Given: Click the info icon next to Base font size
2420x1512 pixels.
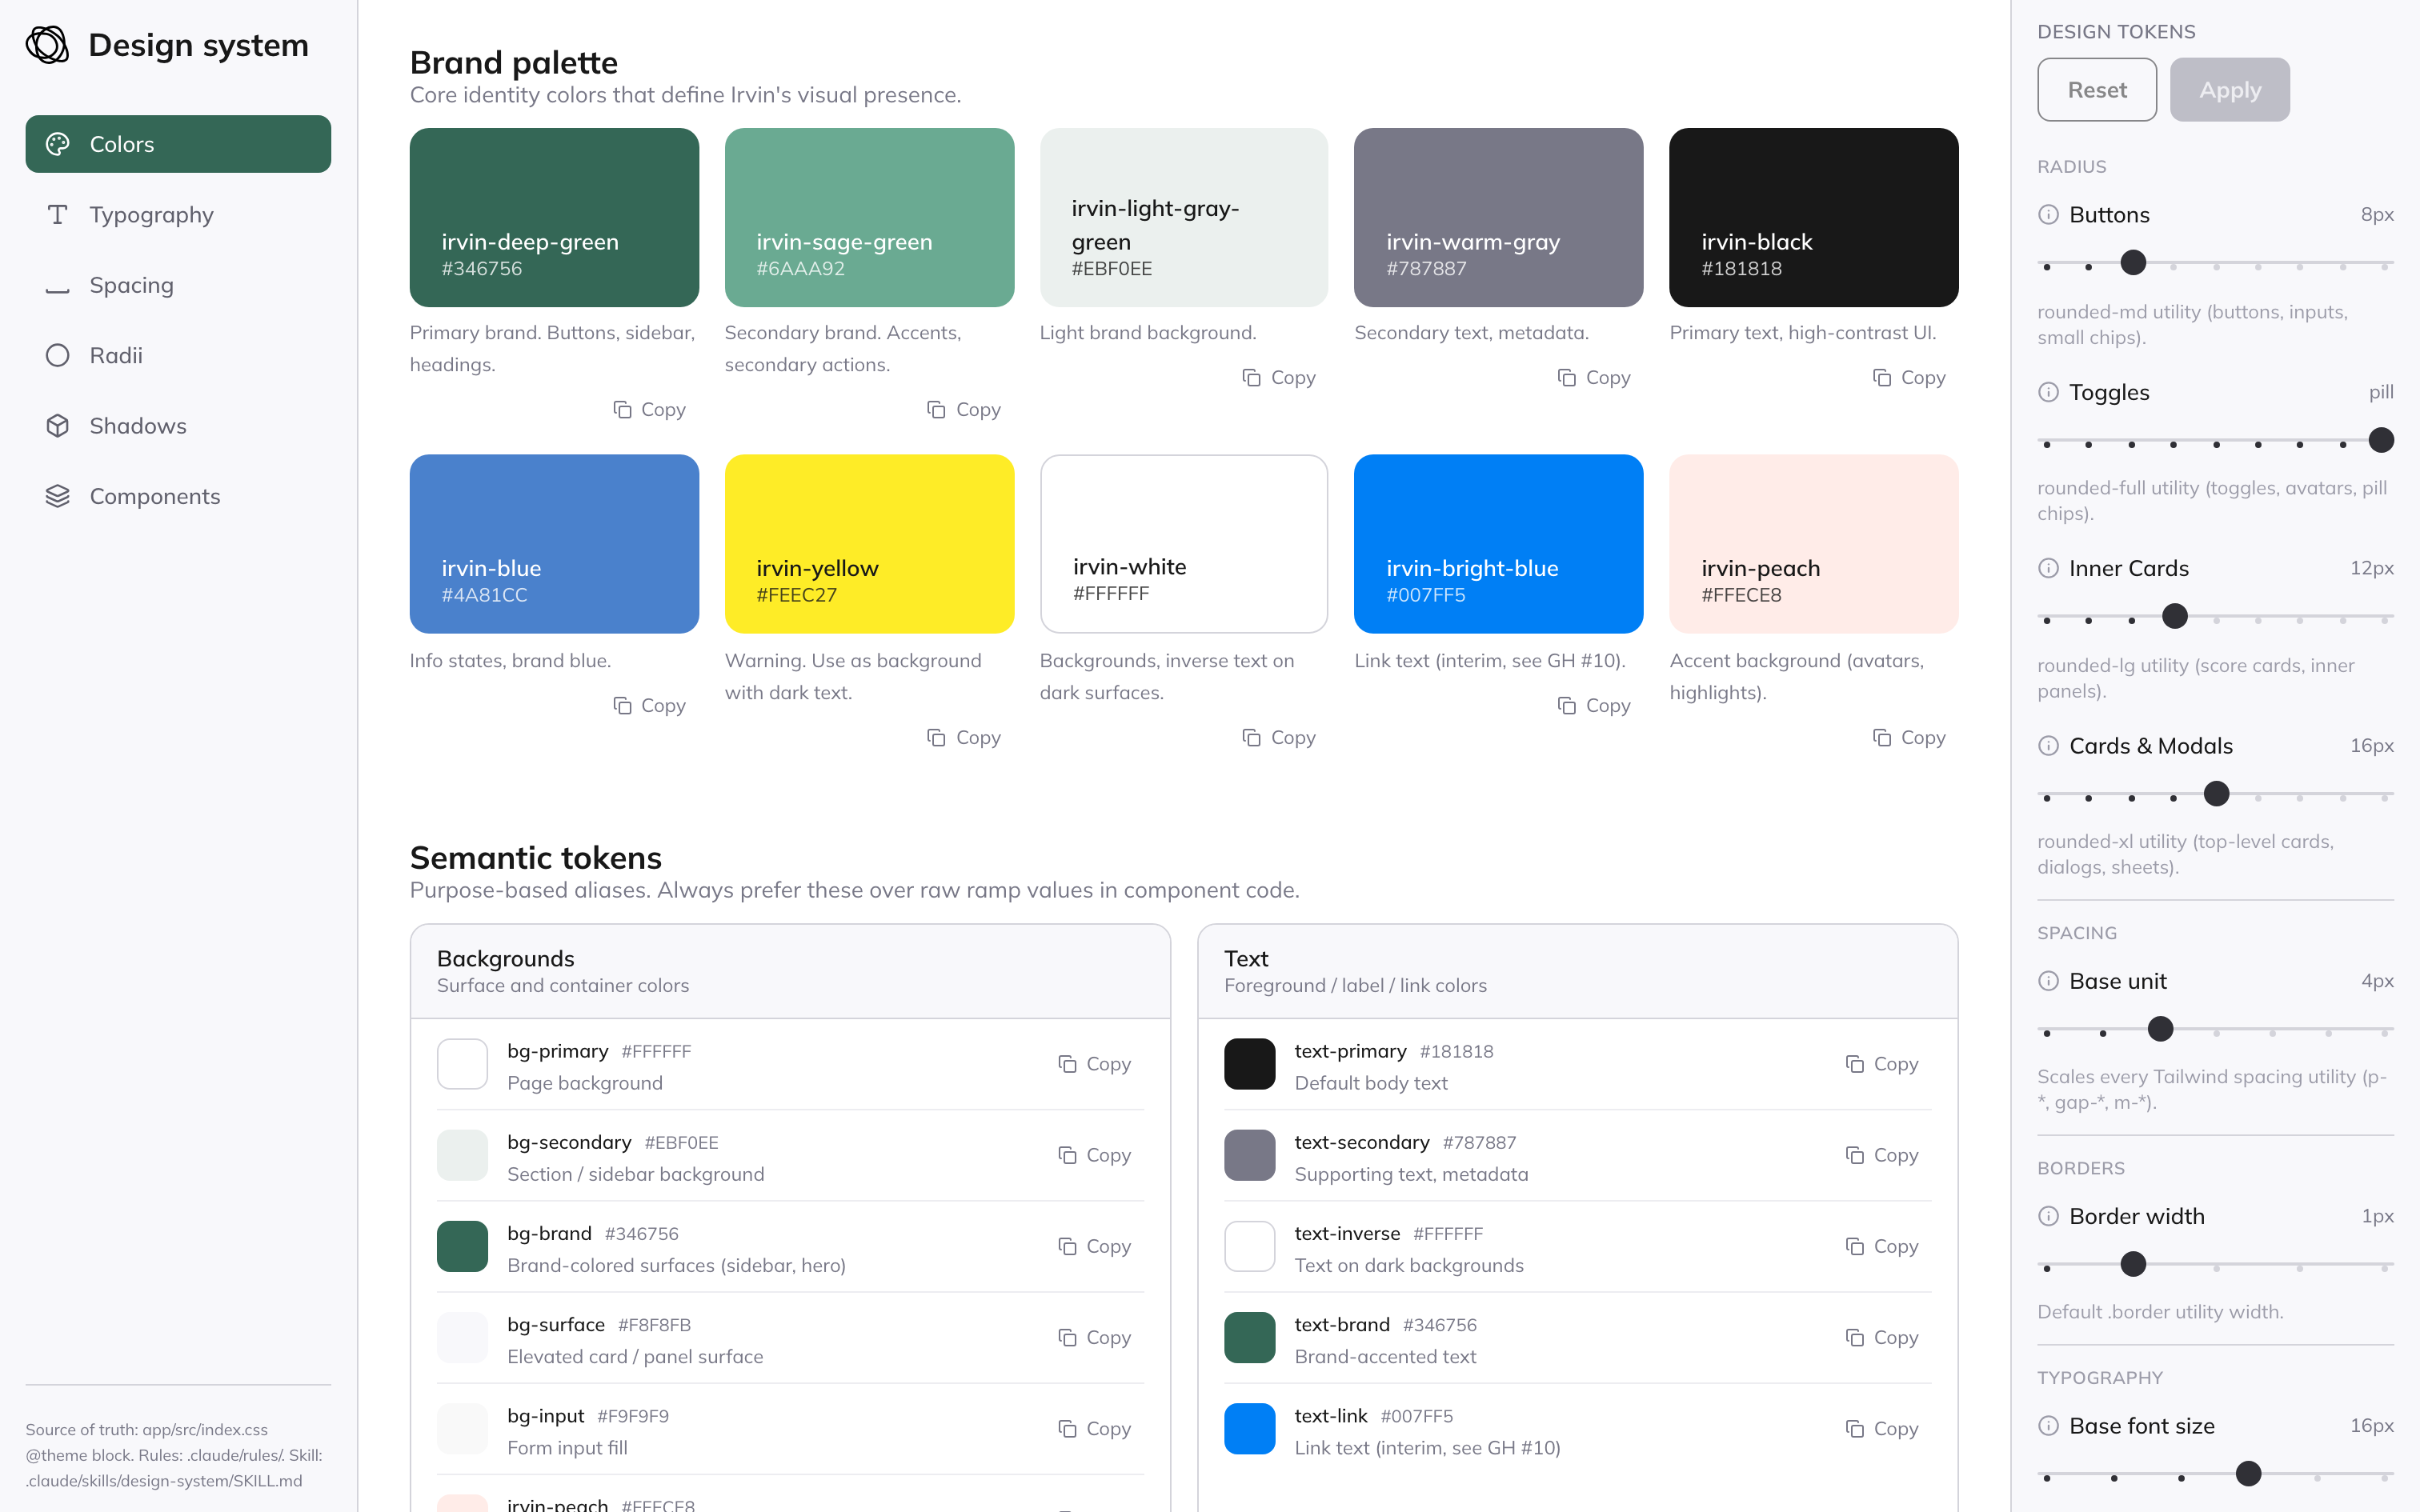Looking at the screenshot, I should coord(2048,1426).
